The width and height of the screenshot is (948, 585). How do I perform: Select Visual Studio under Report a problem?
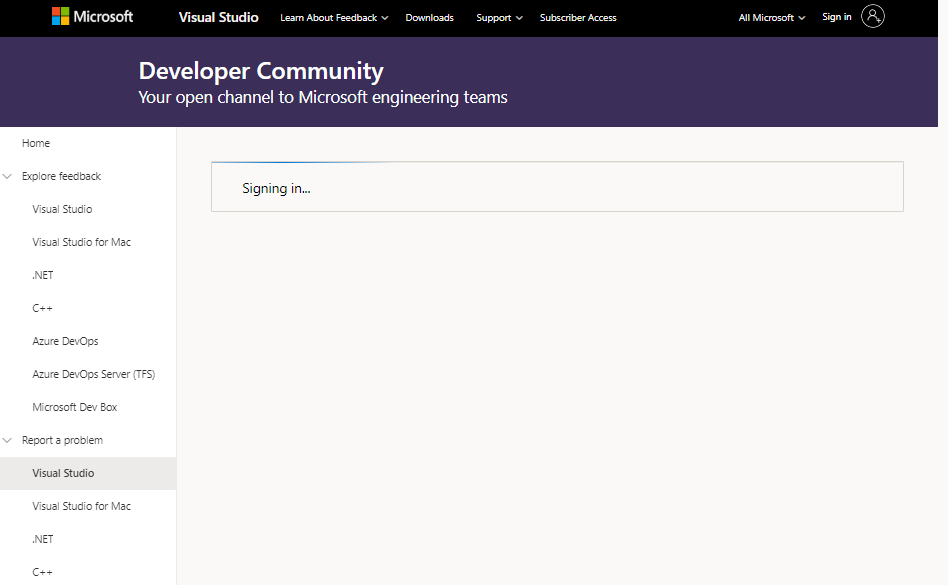[x=88, y=473]
